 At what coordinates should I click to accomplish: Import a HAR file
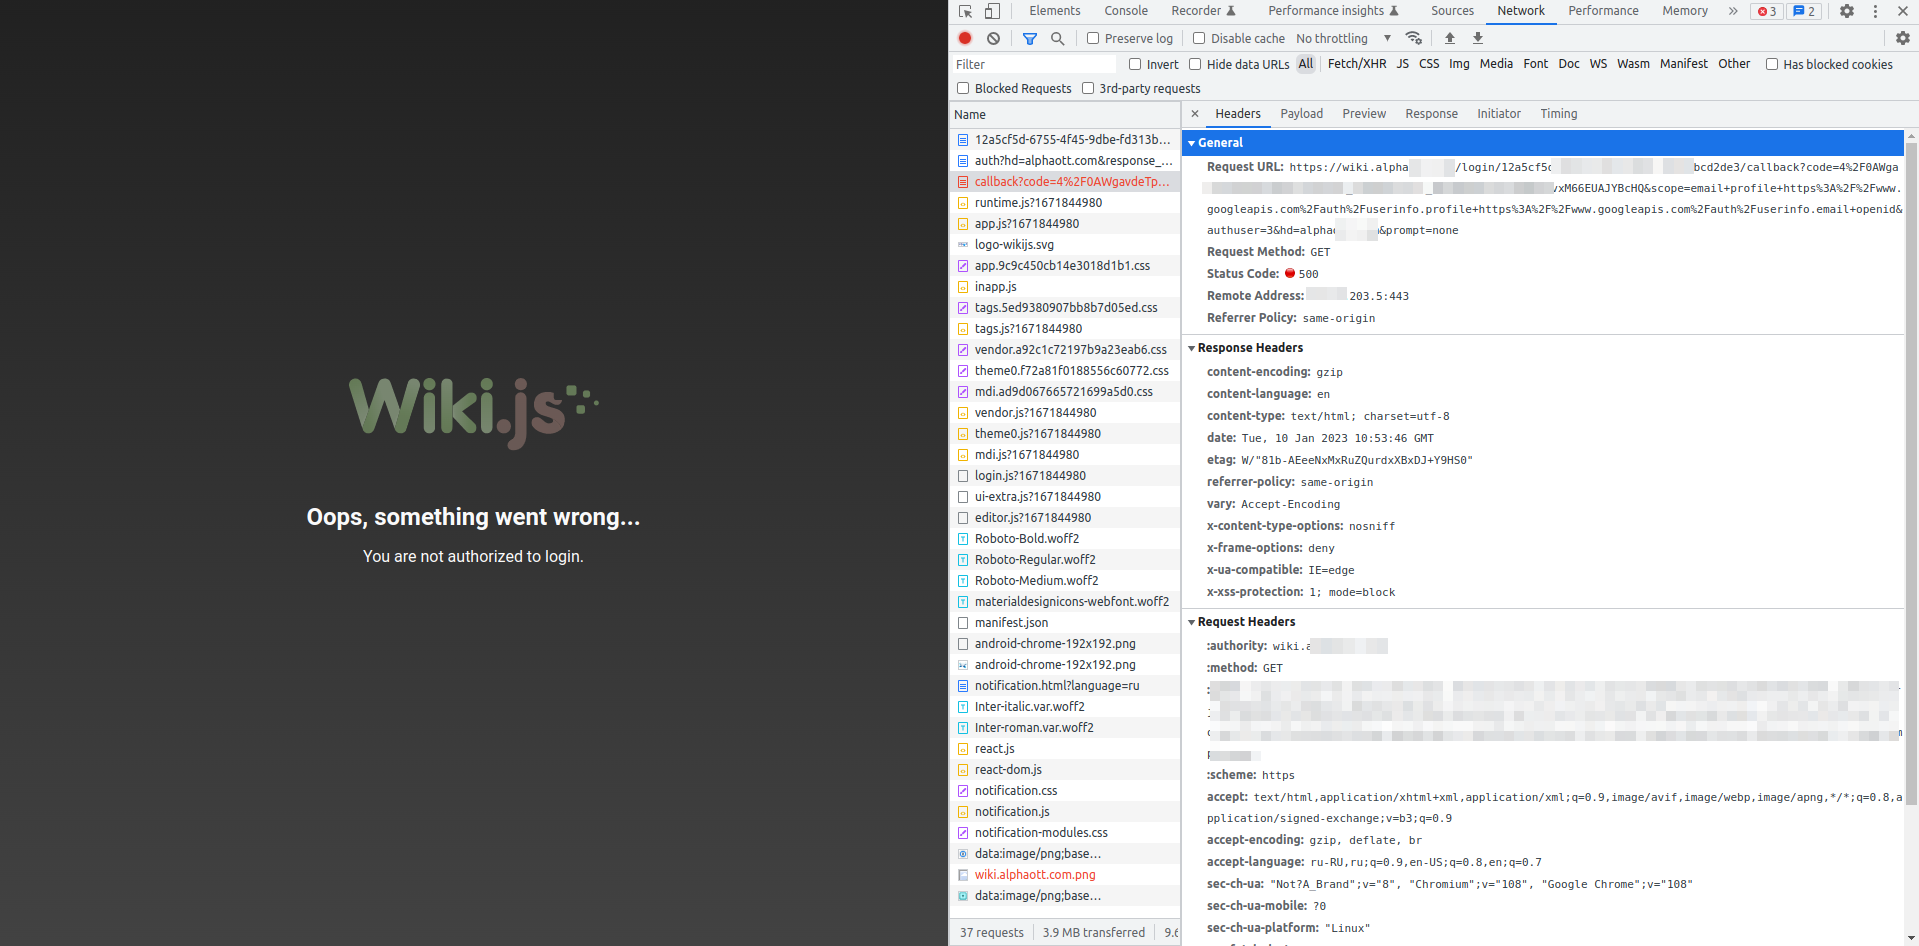coord(1449,38)
